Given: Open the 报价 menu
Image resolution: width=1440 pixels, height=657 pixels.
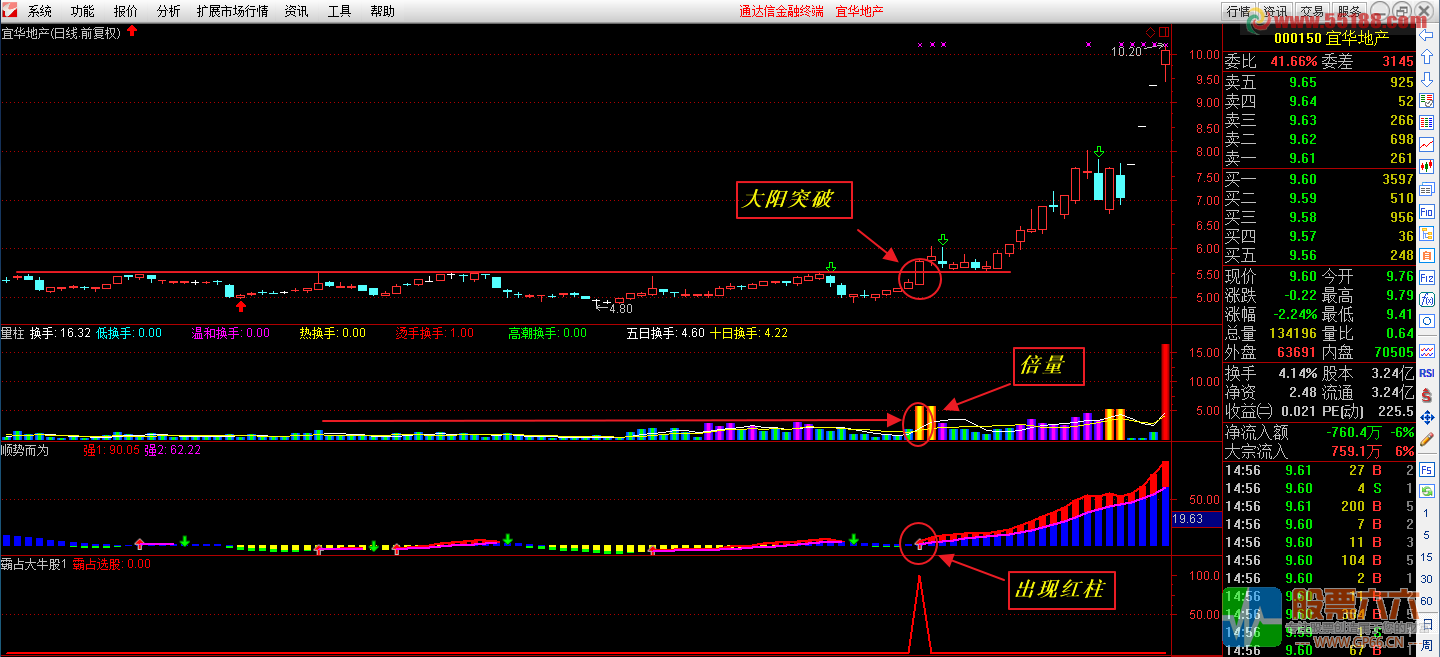Looking at the screenshot, I should click(x=126, y=11).
